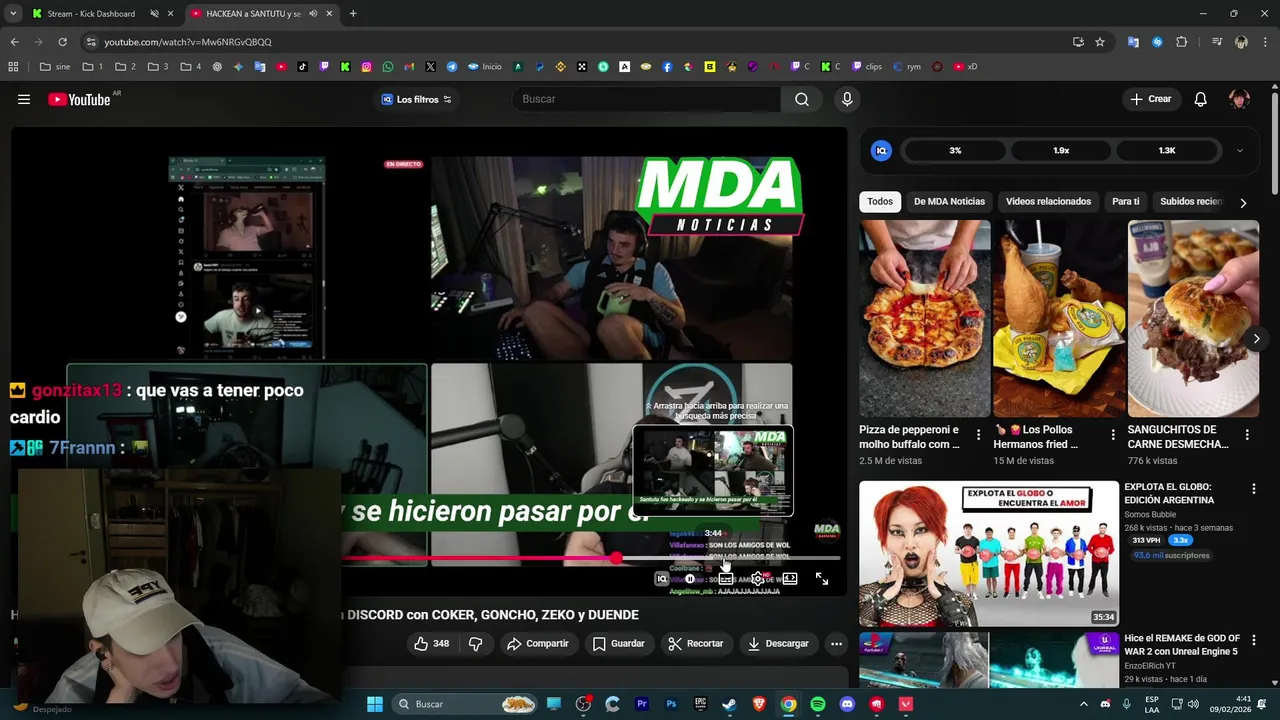This screenshot has height=720, width=1280.
Task: Click the vidIQ logo in stats panel
Action: [881, 150]
